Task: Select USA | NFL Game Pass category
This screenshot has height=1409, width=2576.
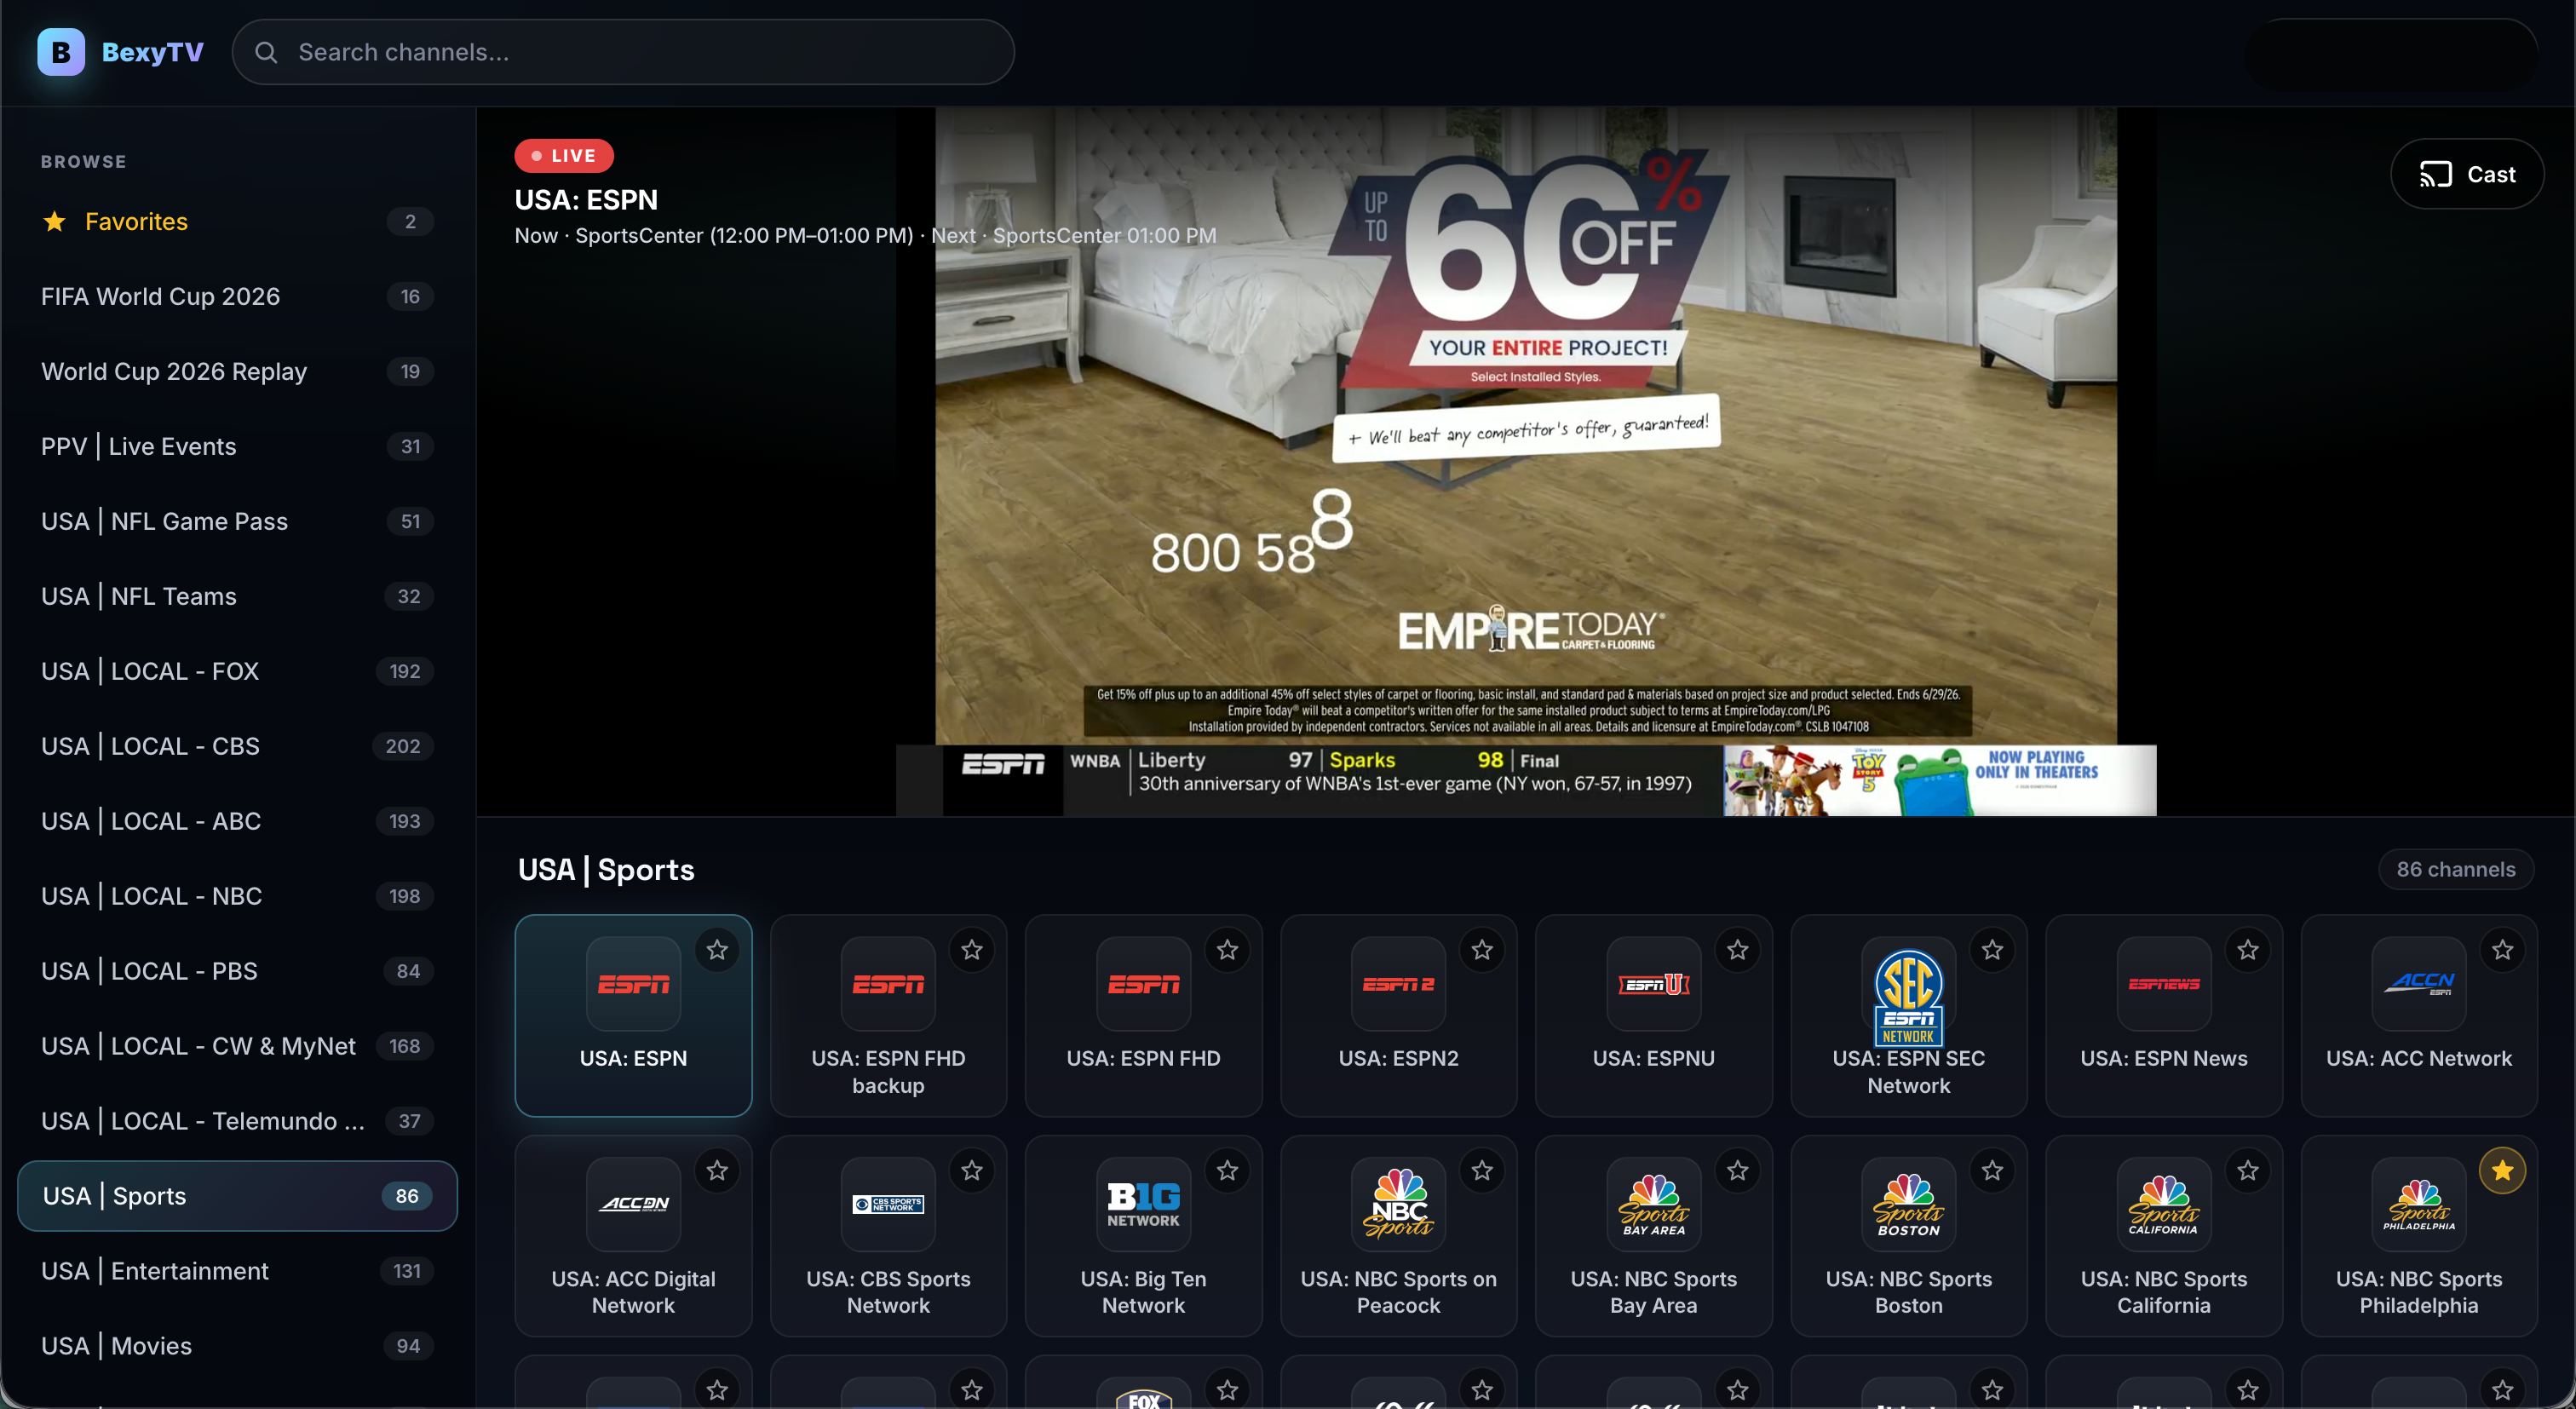Action: (237, 521)
